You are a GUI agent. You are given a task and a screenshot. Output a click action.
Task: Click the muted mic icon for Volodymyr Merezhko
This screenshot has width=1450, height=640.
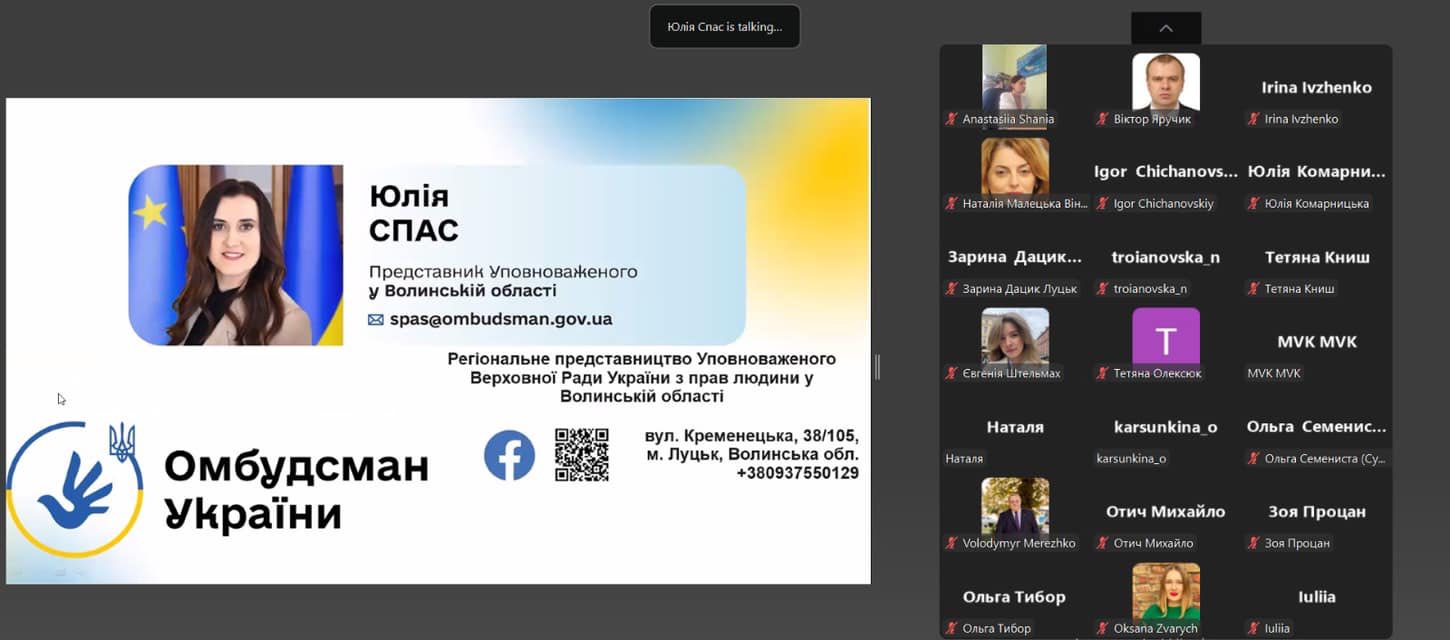(x=951, y=544)
